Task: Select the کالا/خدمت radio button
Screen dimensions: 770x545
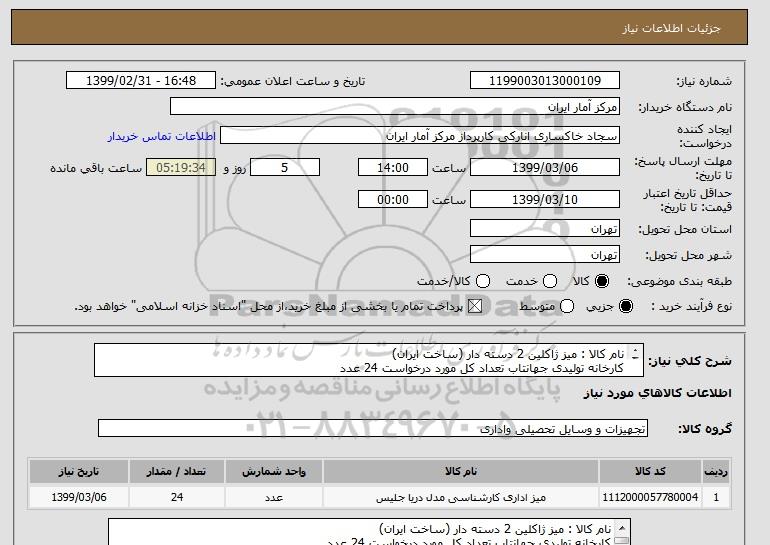Action: pyautogui.click(x=483, y=281)
